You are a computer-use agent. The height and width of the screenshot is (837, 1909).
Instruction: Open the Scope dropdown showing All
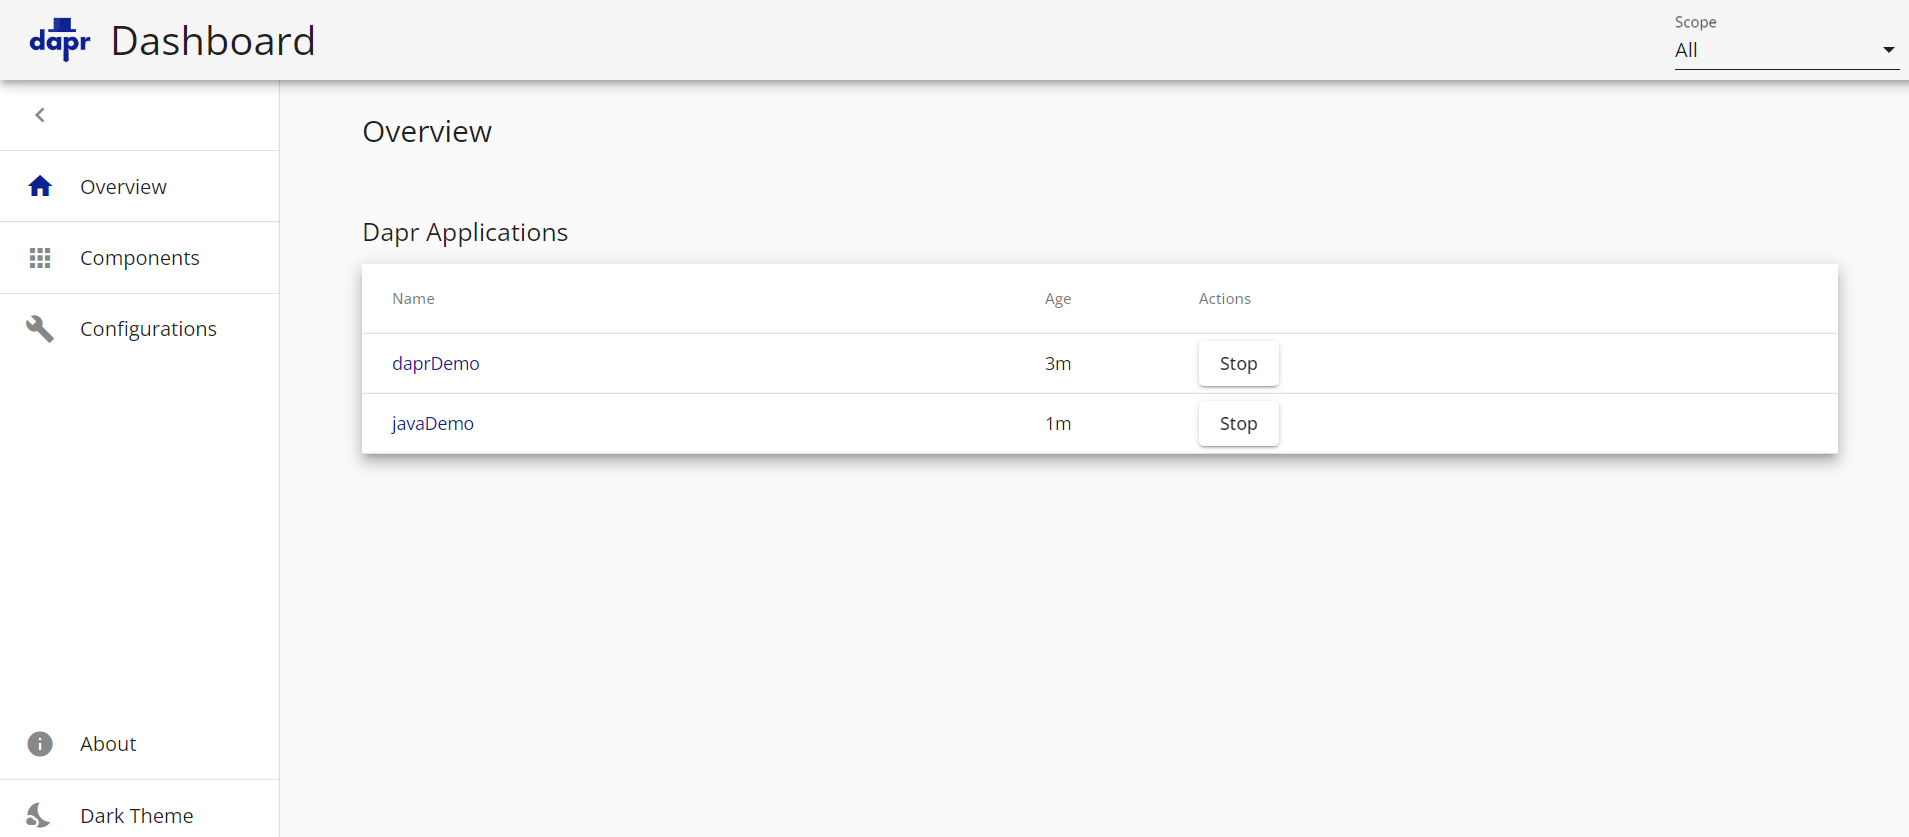(1787, 50)
